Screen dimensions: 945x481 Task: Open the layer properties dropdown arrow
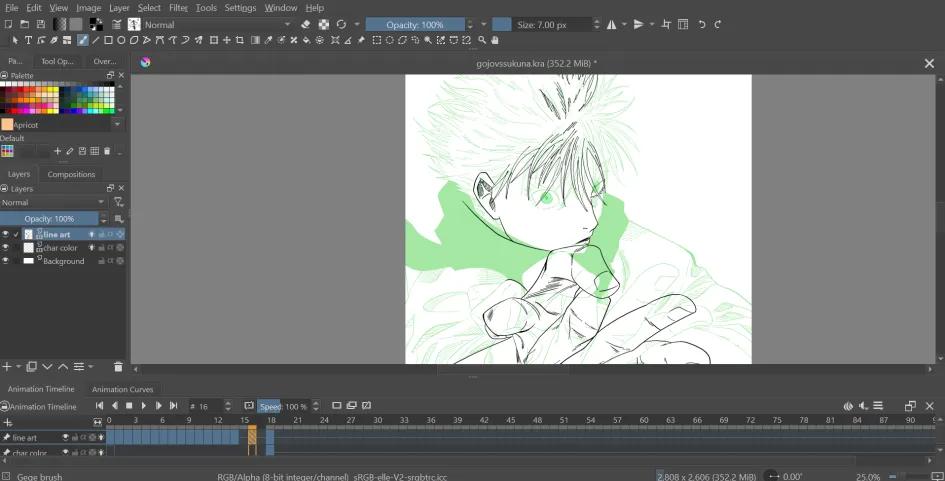90,366
